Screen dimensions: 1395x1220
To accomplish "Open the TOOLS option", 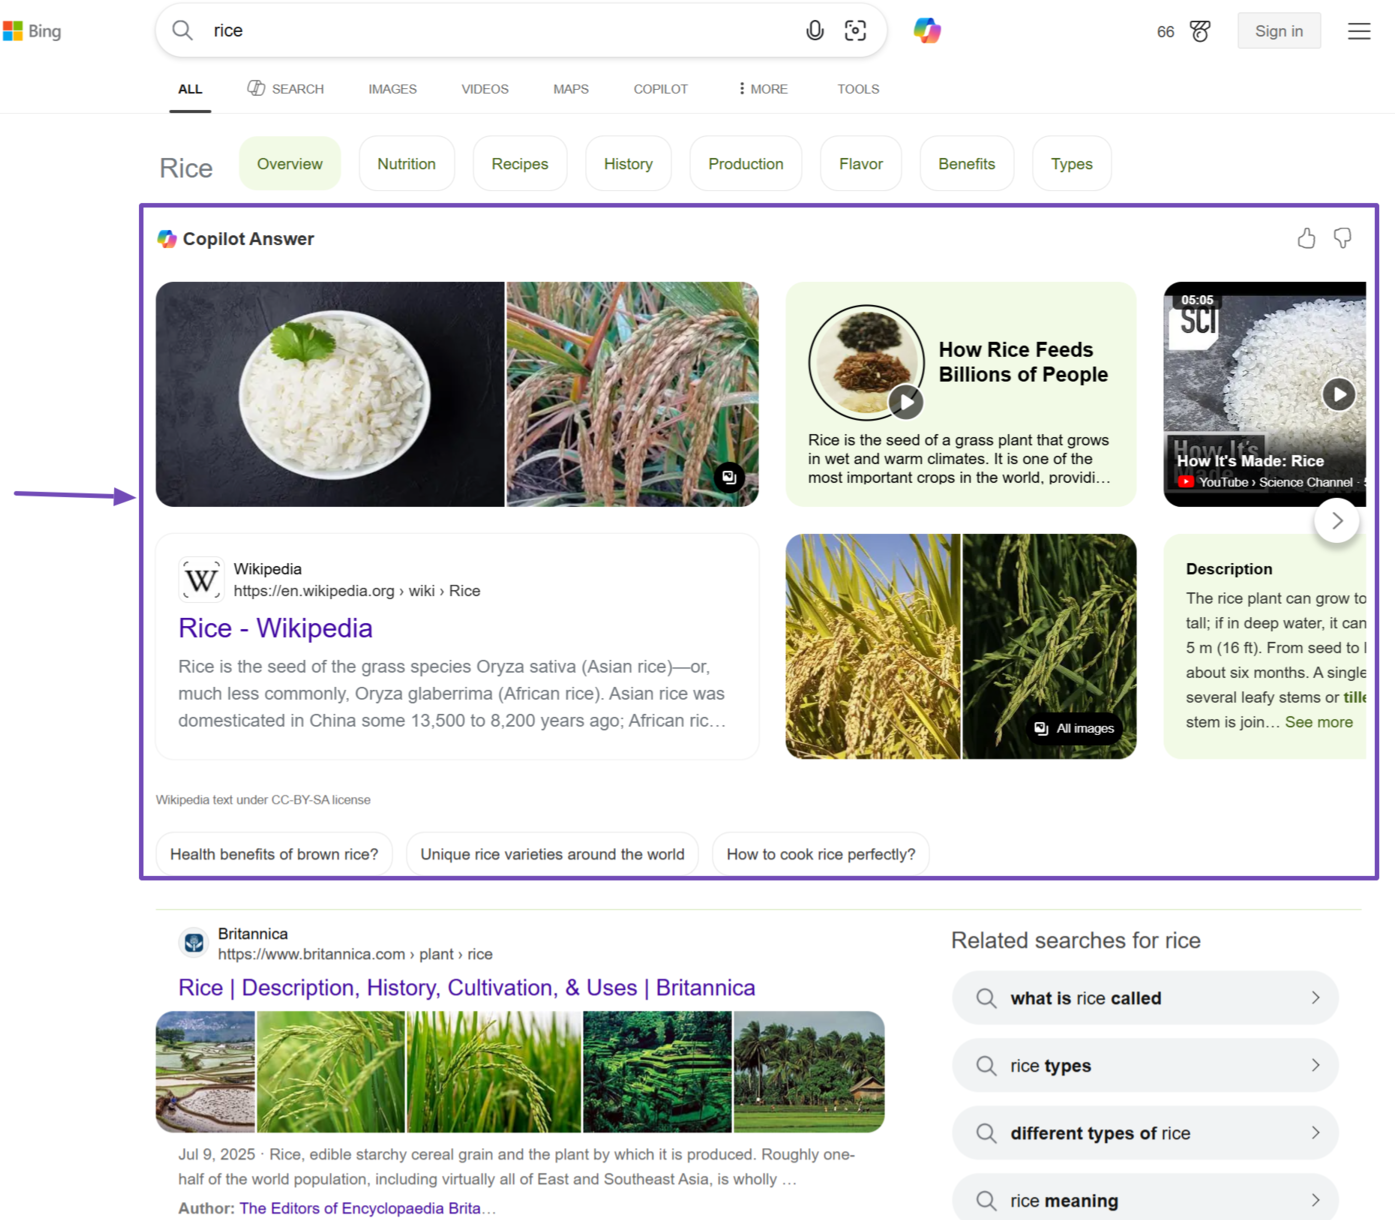I will [858, 89].
